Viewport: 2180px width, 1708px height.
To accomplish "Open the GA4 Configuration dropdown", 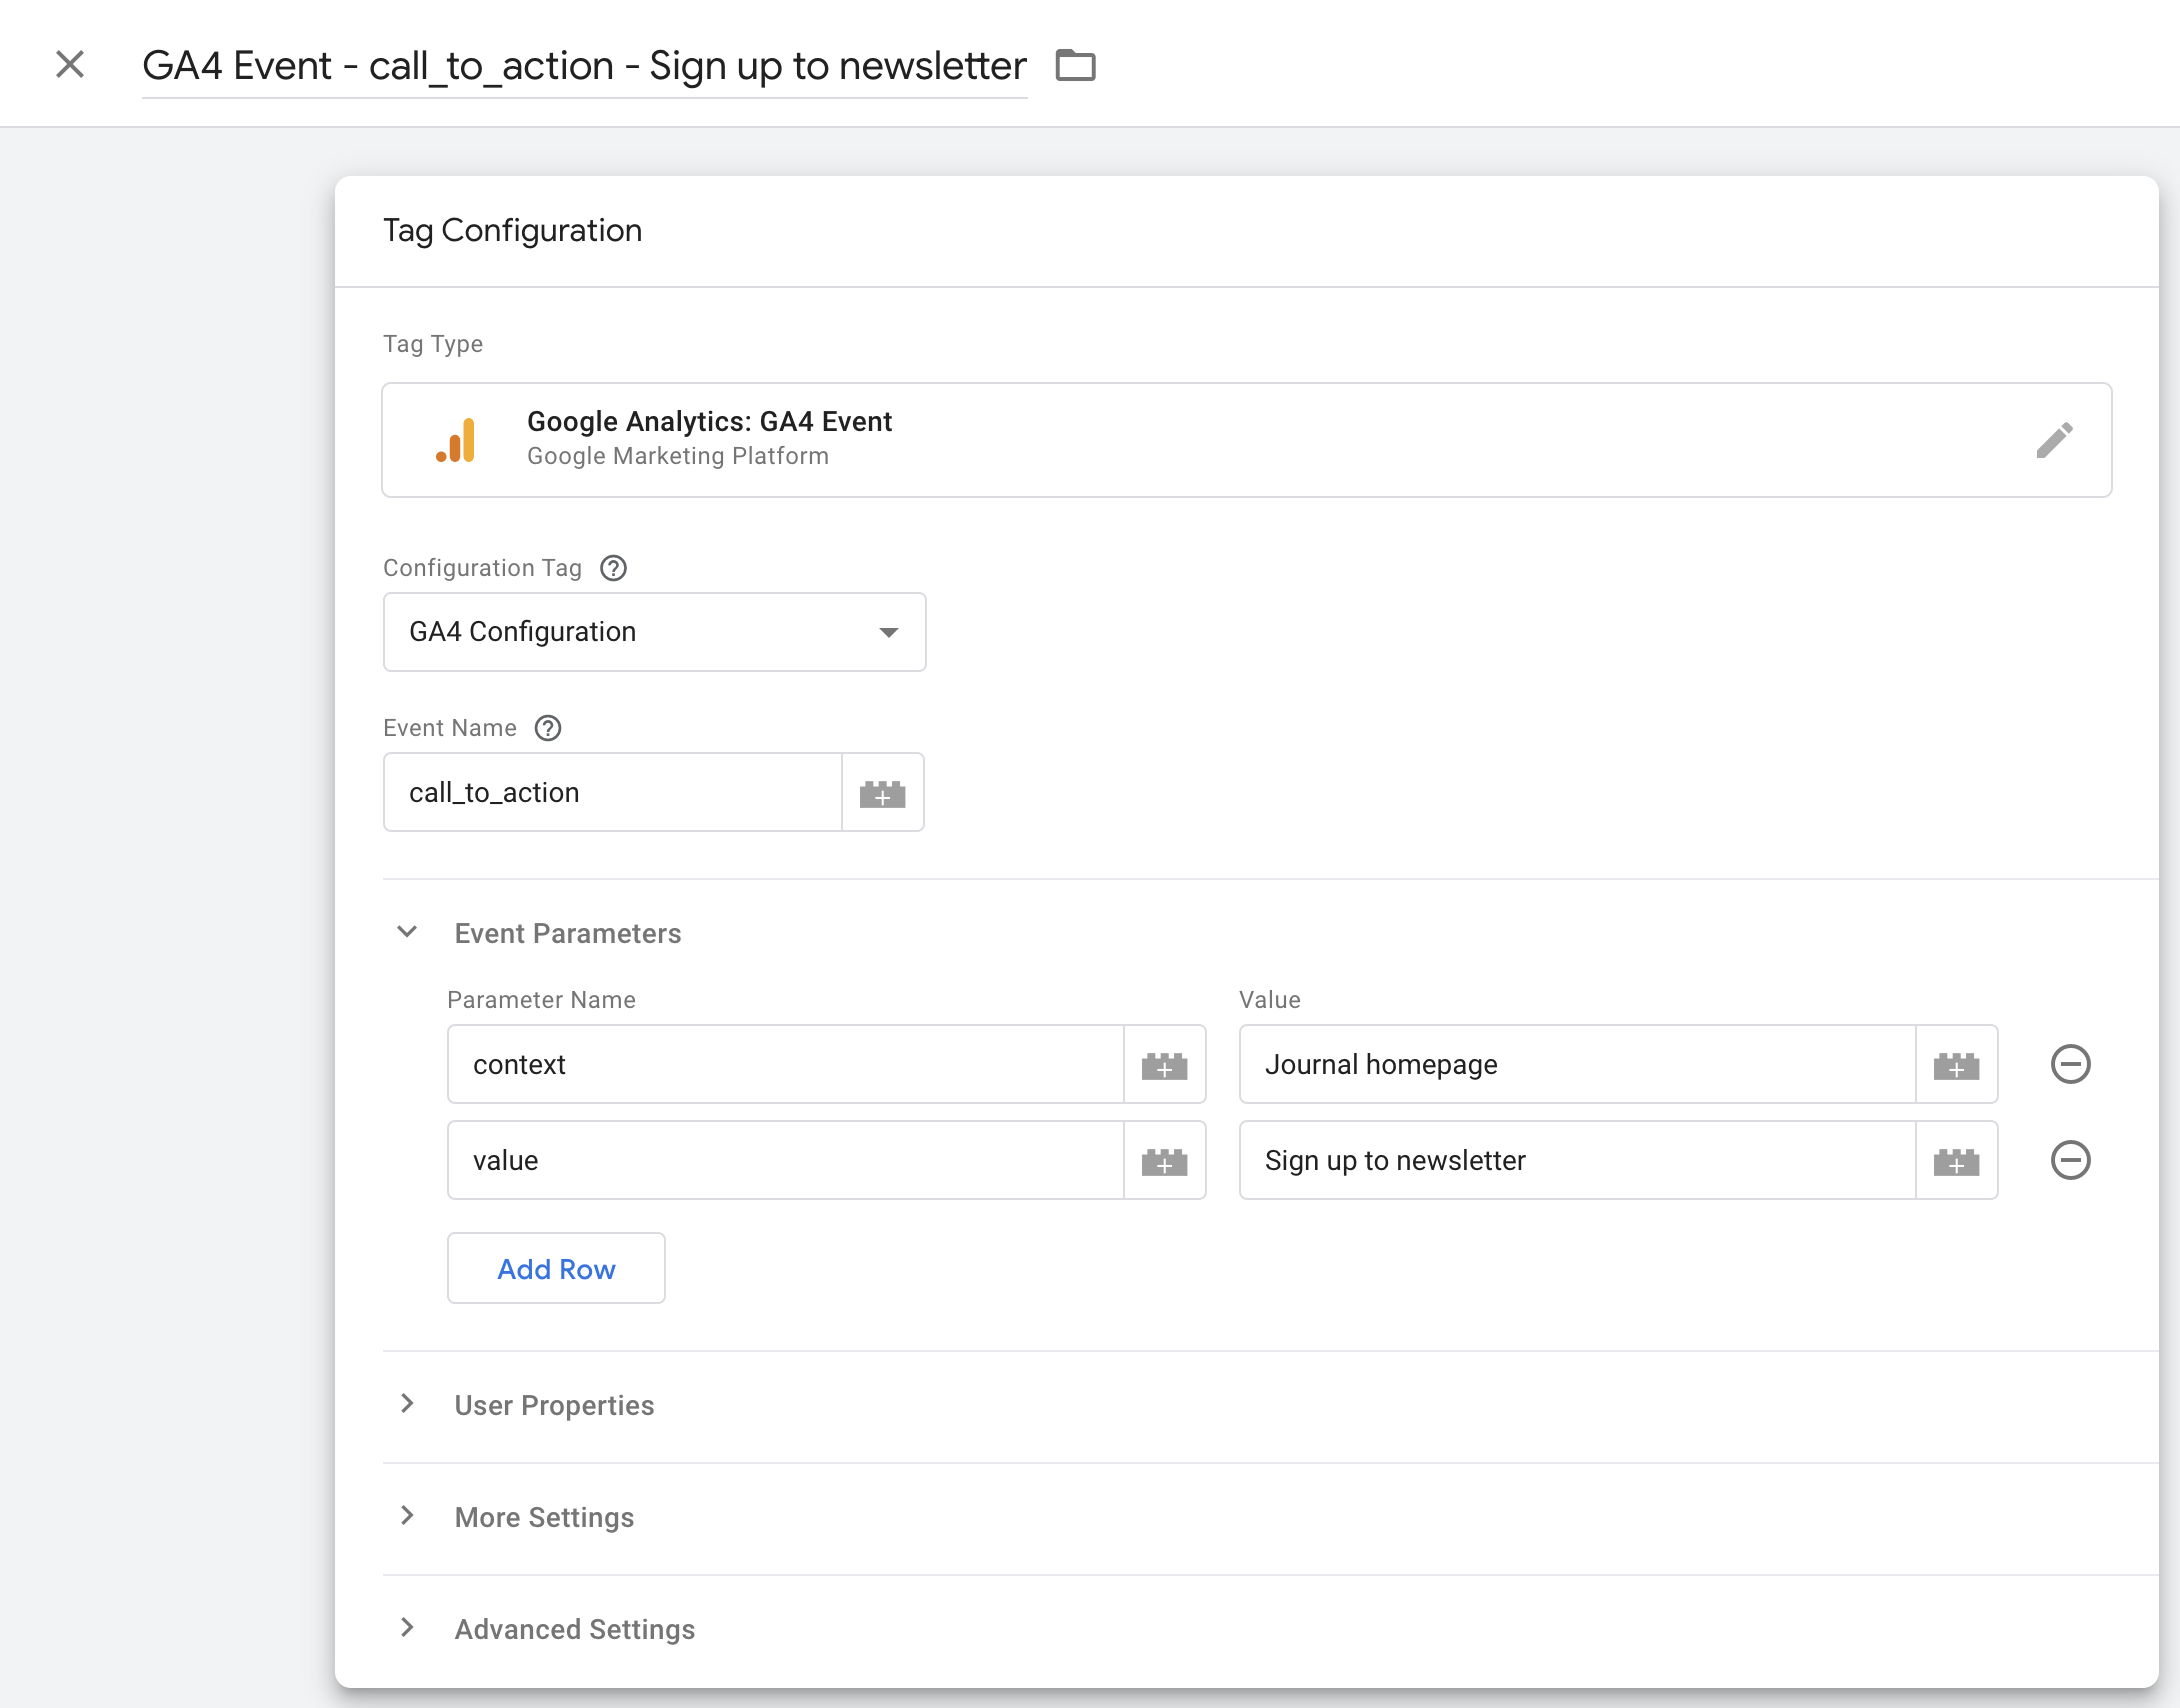I will pyautogui.click(x=654, y=632).
